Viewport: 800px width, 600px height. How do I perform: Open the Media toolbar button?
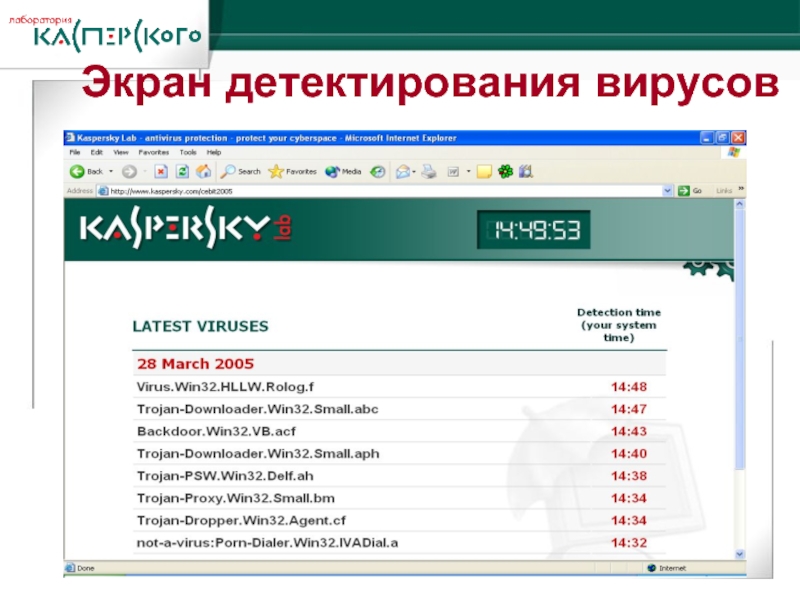coord(343,172)
